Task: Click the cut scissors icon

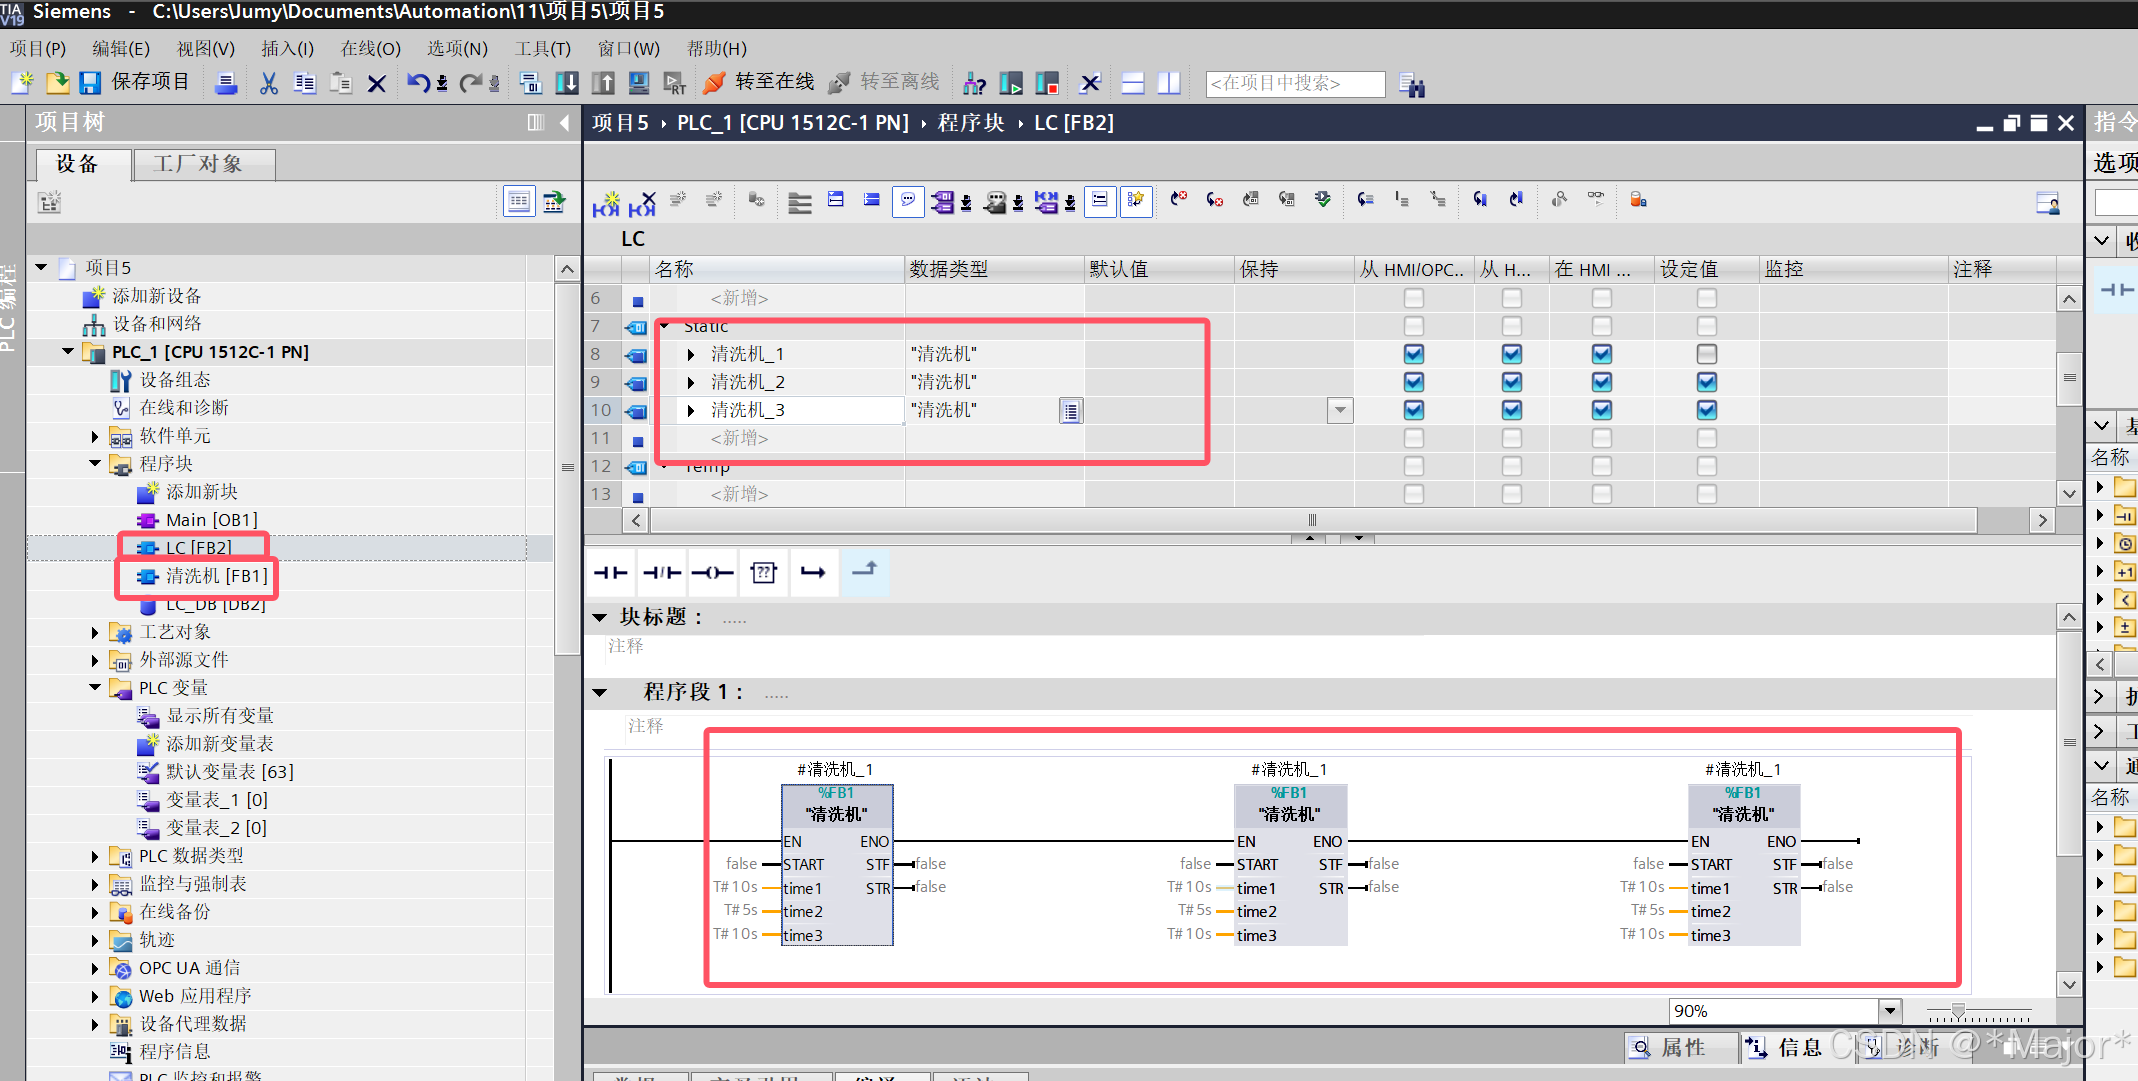Action: [x=268, y=83]
